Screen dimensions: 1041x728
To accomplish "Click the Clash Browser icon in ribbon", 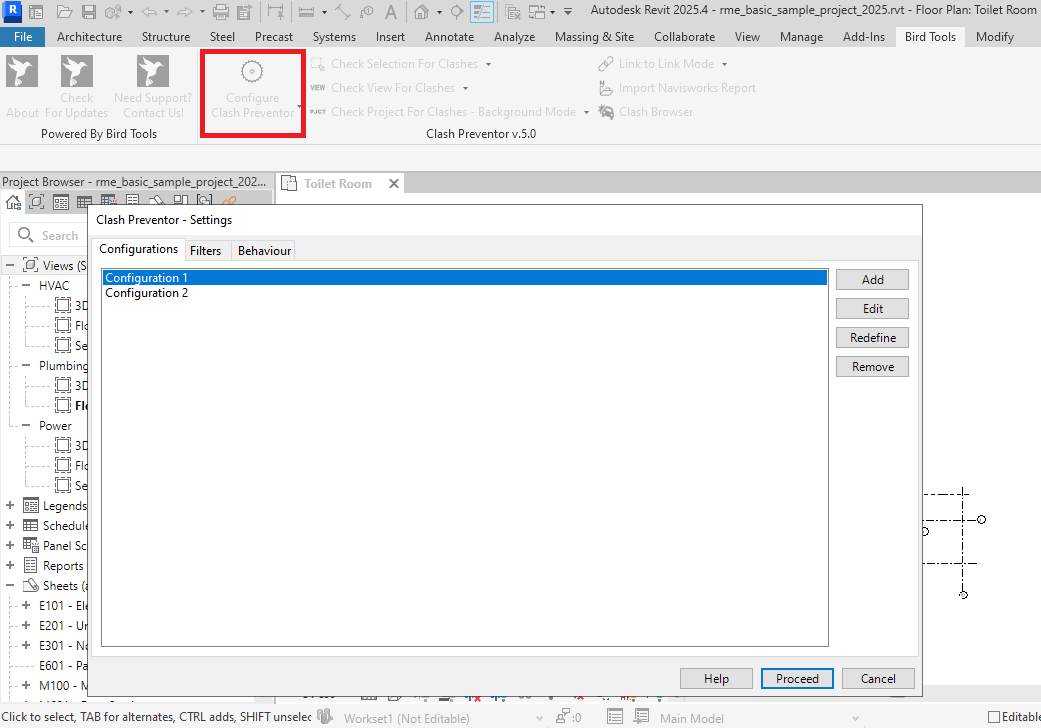I will coord(605,112).
